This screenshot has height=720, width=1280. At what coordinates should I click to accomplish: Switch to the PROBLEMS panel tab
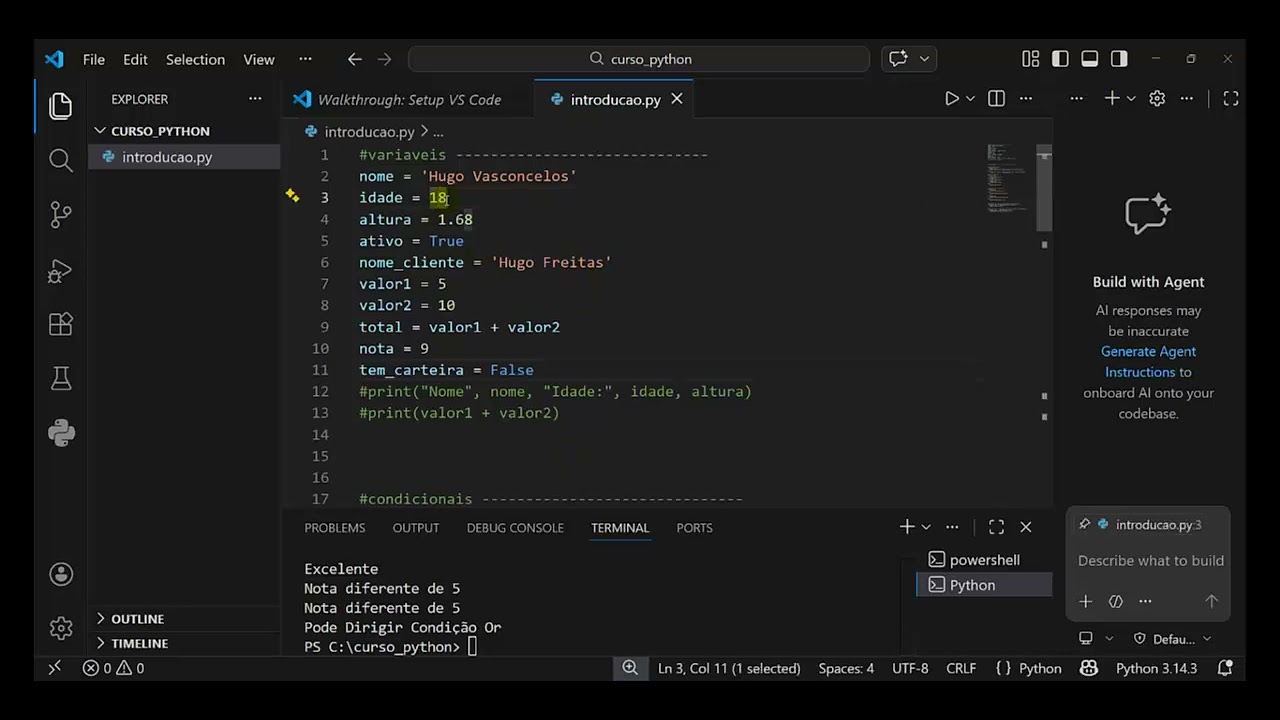click(x=335, y=527)
